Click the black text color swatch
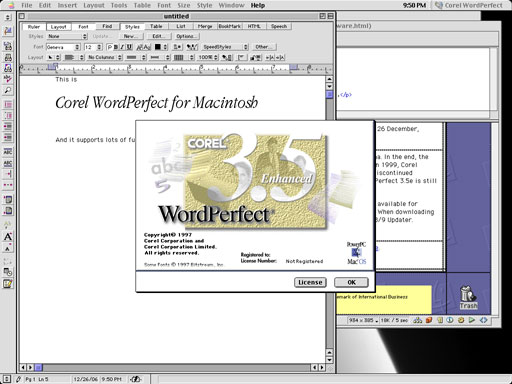Screen dimensions: 512x384 158,47
